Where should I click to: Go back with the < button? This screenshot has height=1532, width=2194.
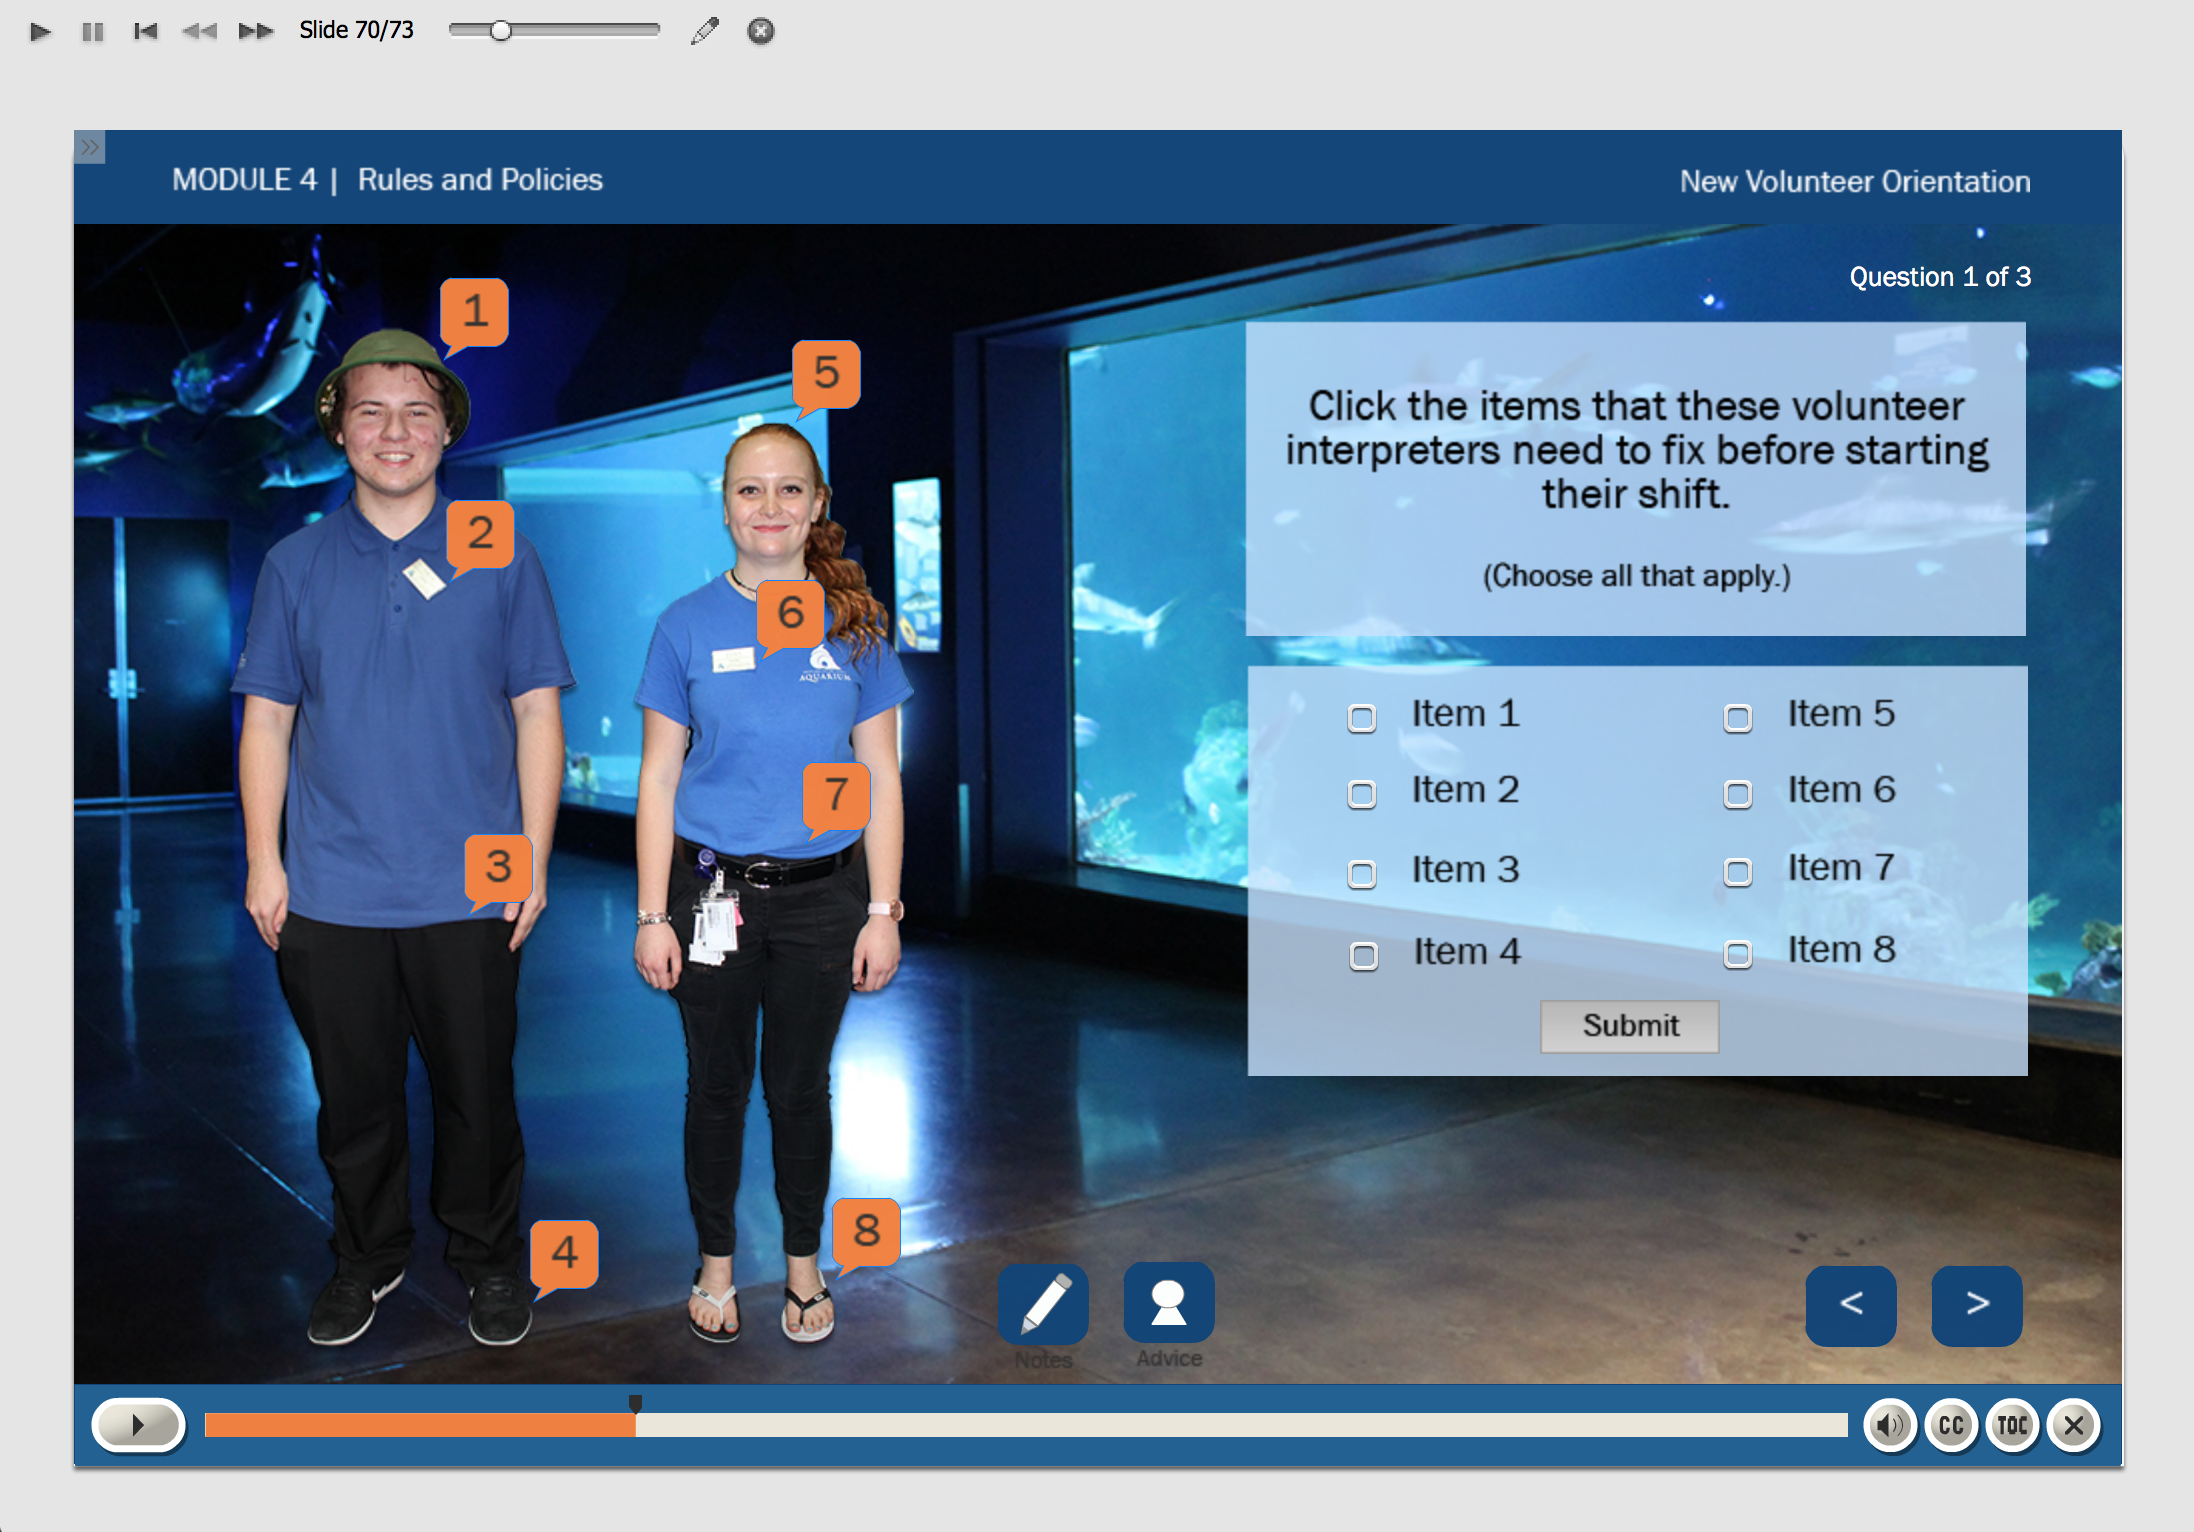point(1850,1304)
